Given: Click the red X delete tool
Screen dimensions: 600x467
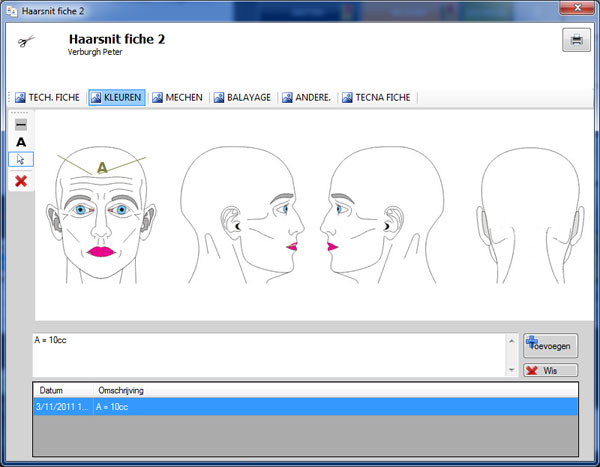Looking at the screenshot, I should pyautogui.click(x=21, y=181).
